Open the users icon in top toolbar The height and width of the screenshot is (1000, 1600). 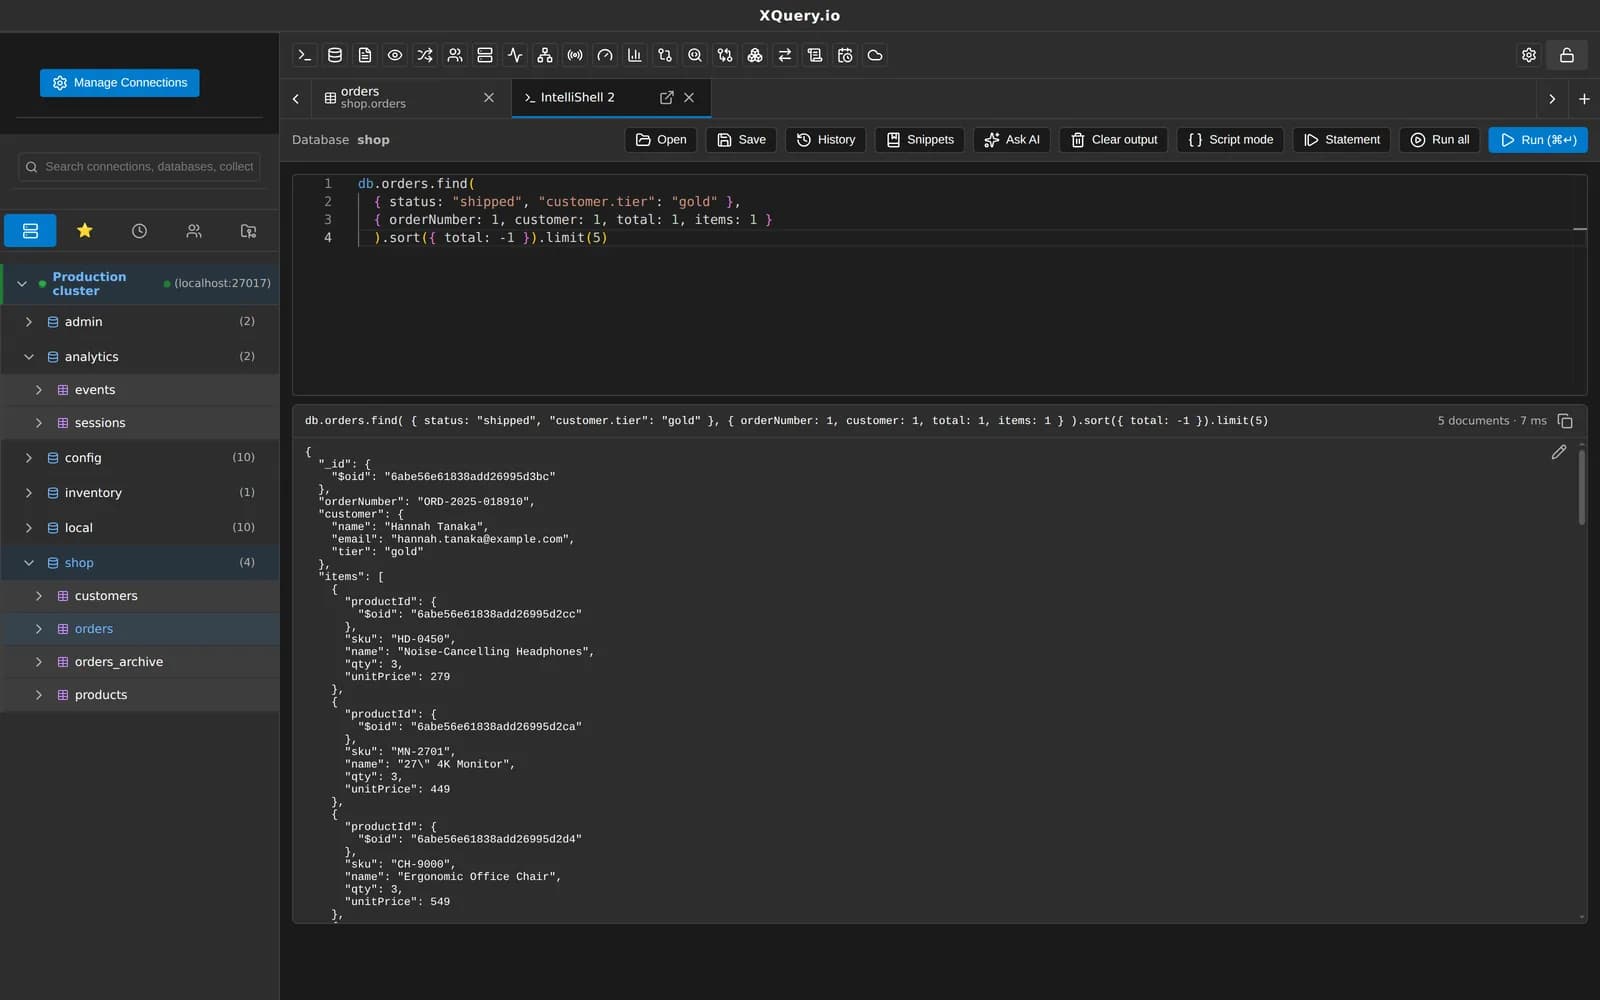click(x=455, y=55)
